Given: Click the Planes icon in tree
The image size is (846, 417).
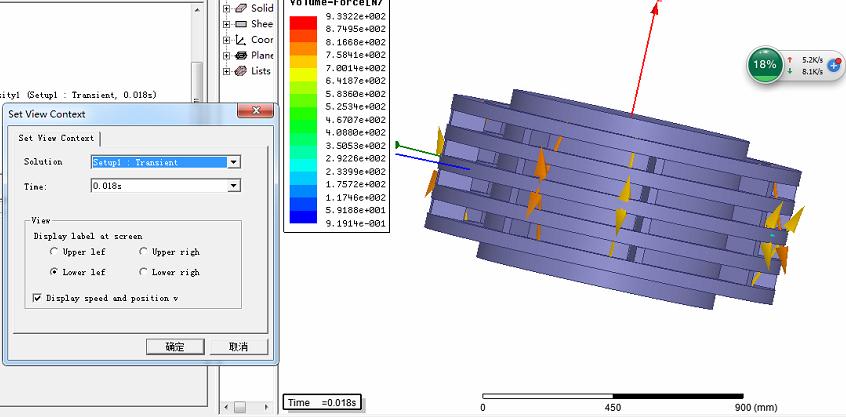Looking at the screenshot, I should click(x=241, y=55).
